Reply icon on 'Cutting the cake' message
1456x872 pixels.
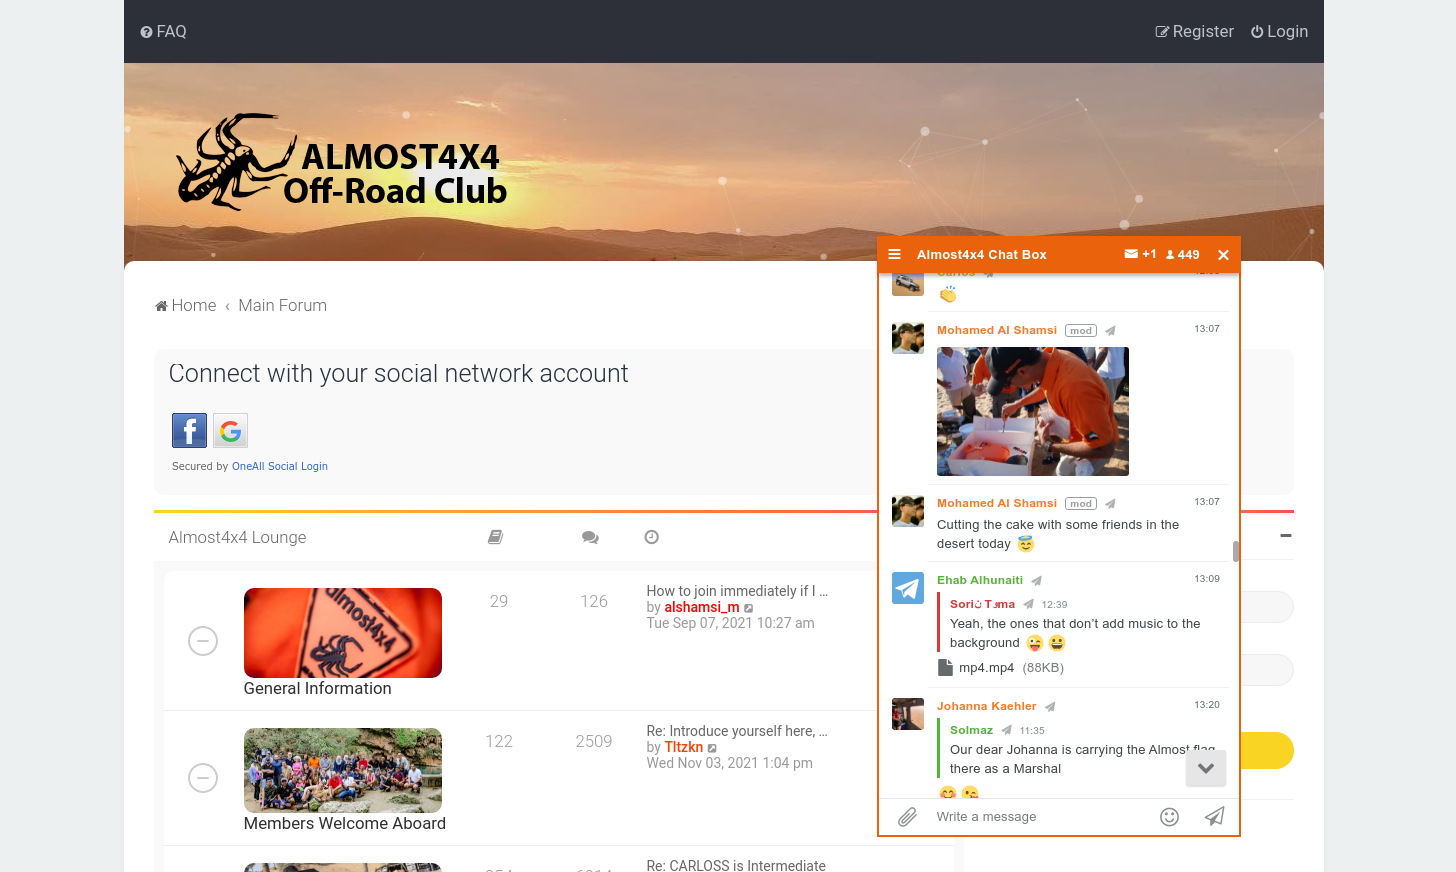[1110, 504]
